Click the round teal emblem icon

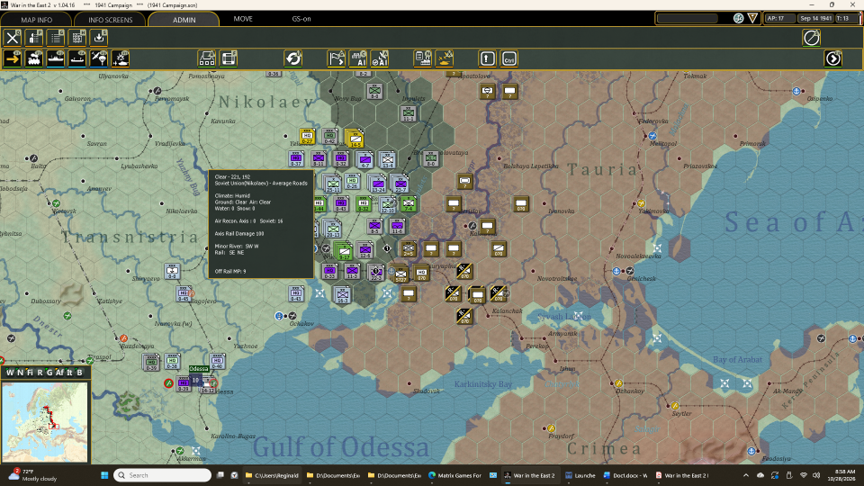(x=738, y=18)
